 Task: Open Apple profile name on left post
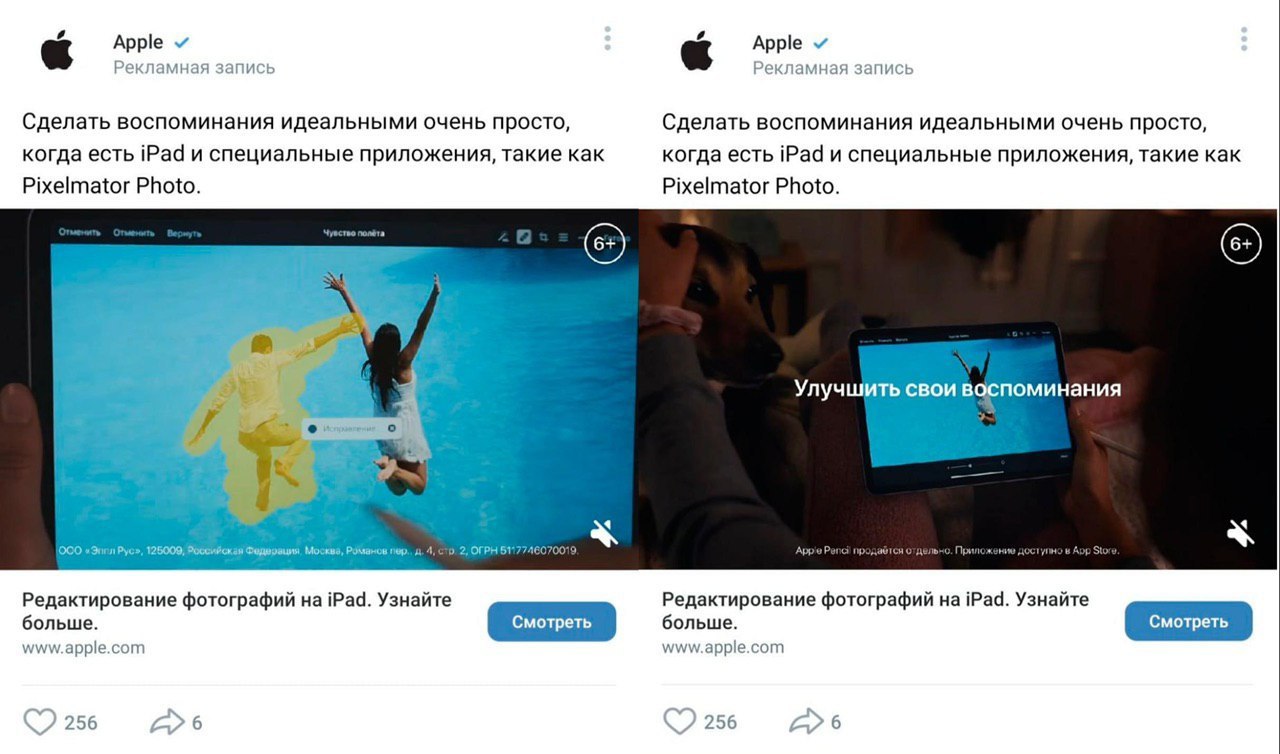pyautogui.click(x=138, y=42)
